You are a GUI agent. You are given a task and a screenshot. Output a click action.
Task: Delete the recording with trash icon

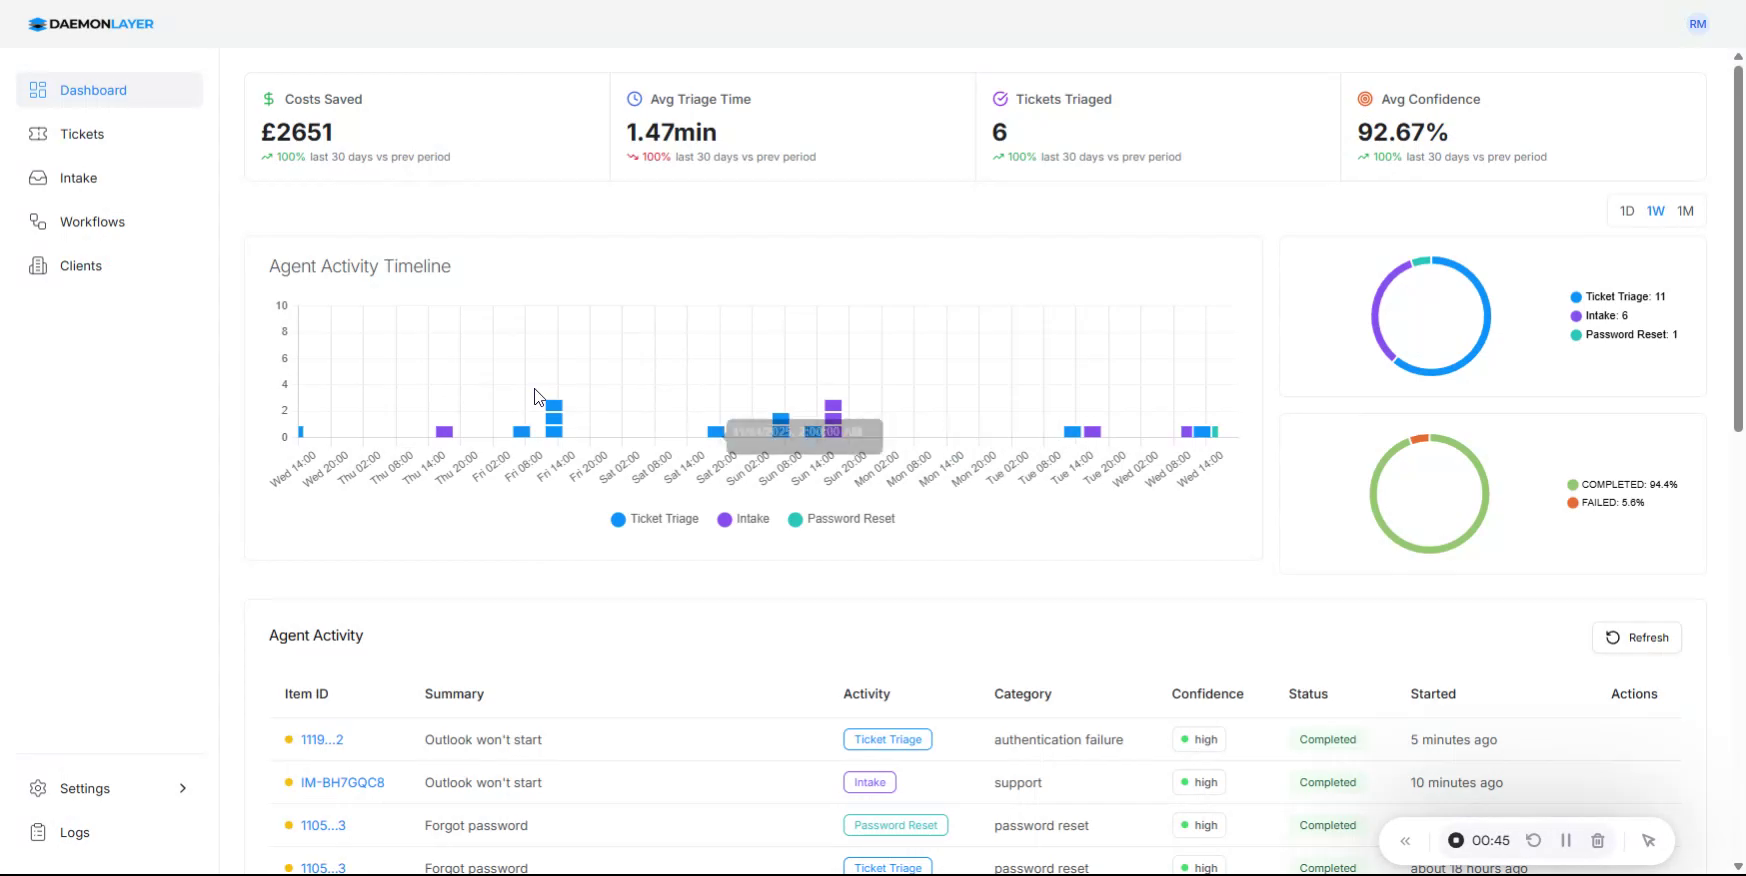(1598, 841)
